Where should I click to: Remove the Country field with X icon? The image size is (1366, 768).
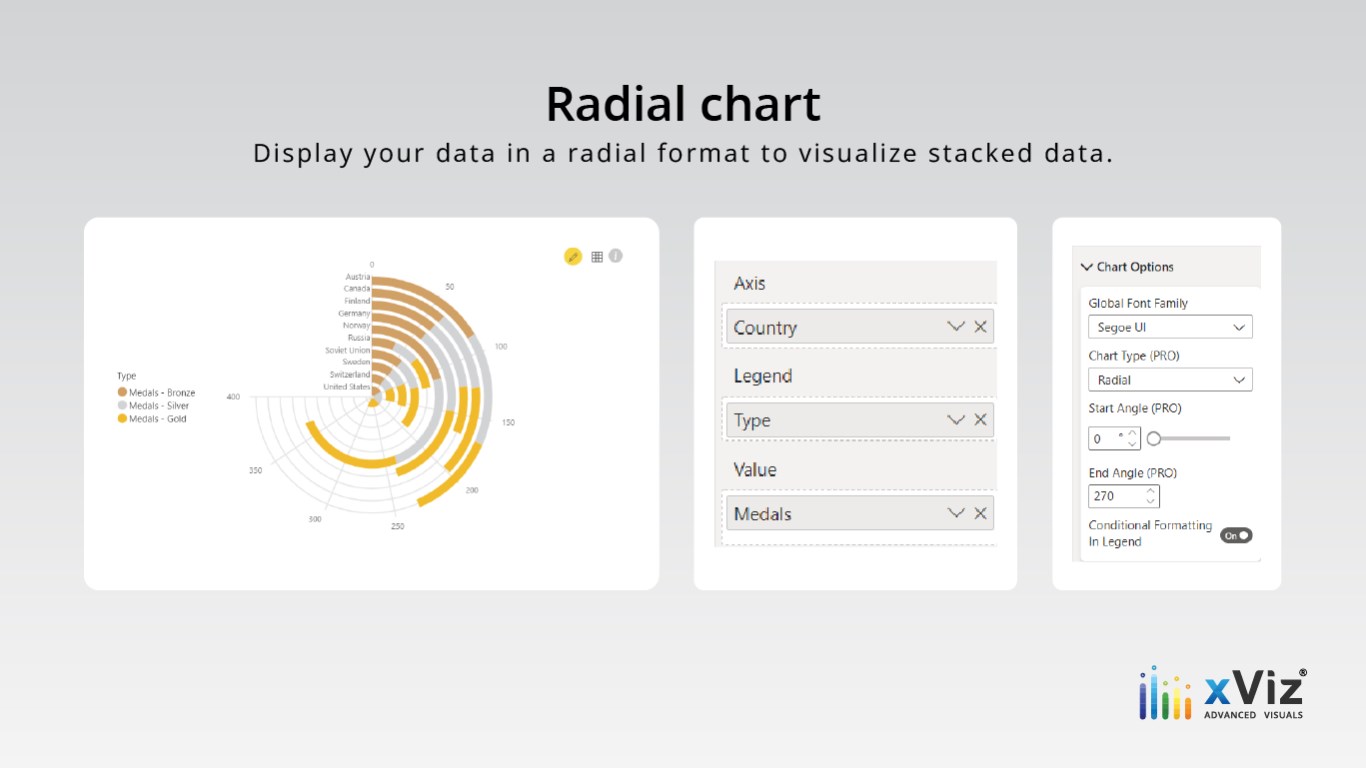tap(980, 327)
